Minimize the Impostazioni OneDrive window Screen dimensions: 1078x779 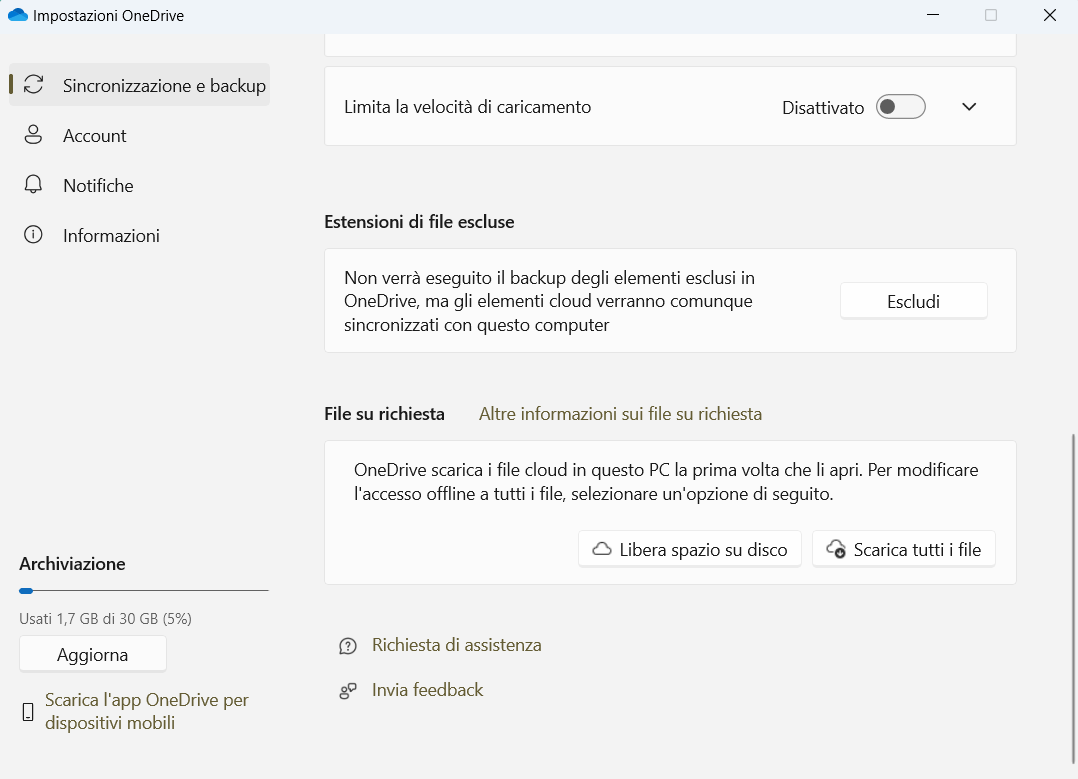click(933, 15)
